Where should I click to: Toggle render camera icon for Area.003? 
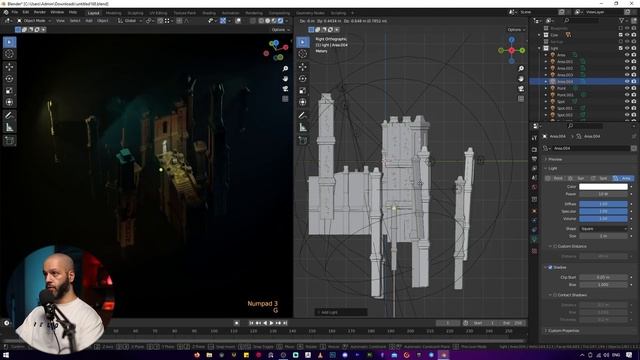(x=634, y=75)
